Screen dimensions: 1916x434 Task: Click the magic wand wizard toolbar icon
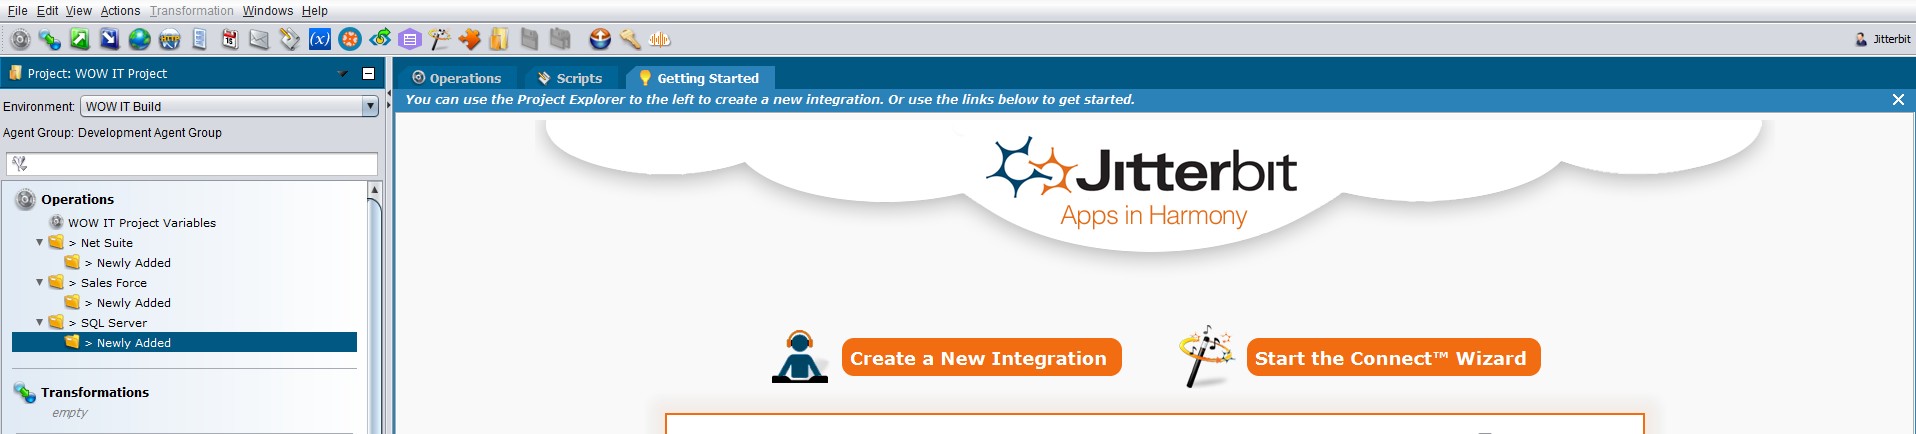click(x=439, y=39)
